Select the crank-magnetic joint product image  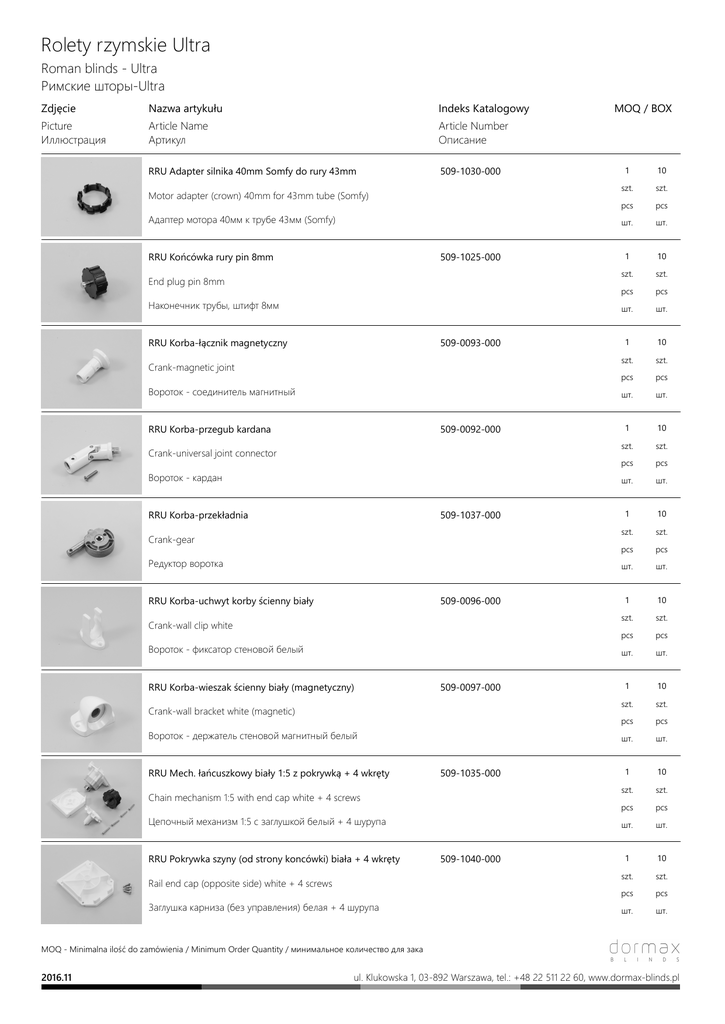91,368
